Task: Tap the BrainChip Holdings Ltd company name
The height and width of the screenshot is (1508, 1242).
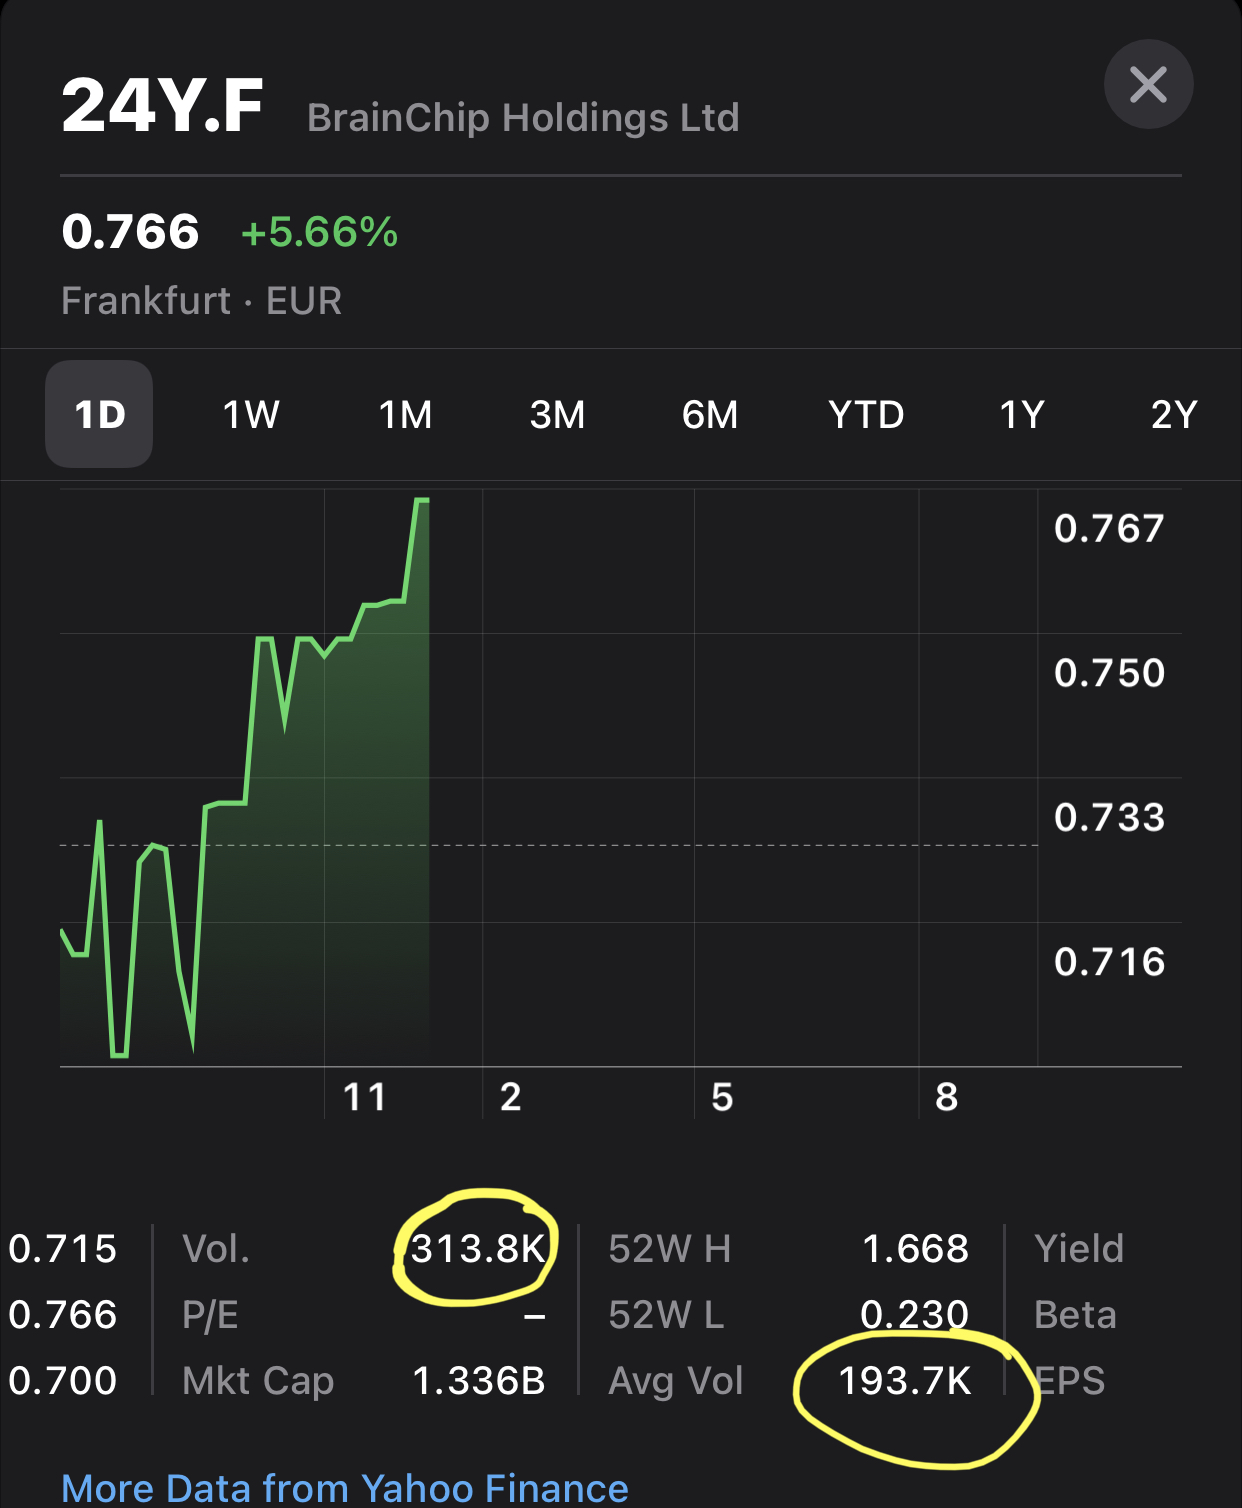Action: coord(523,118)
